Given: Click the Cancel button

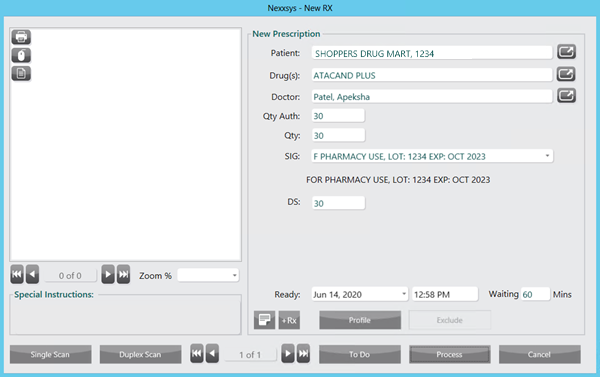Looking at the screenshot, I should pyautogui.click(x=540, y=354).
